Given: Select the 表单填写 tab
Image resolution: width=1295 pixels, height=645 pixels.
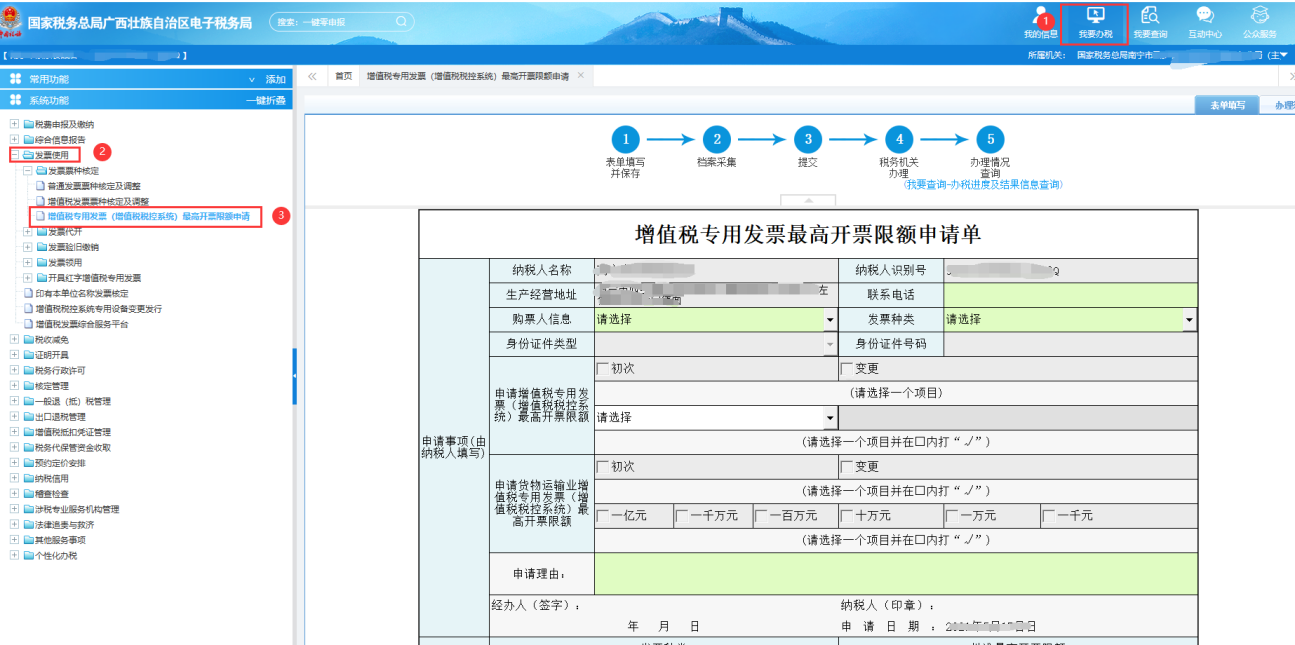Looking at the screenshot, I should [x=1227, y=105].
